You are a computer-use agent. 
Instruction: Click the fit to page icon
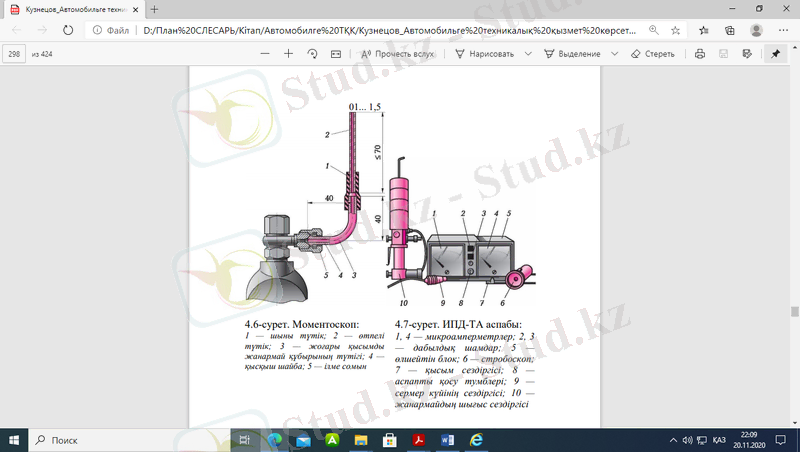tap(335, 54)
